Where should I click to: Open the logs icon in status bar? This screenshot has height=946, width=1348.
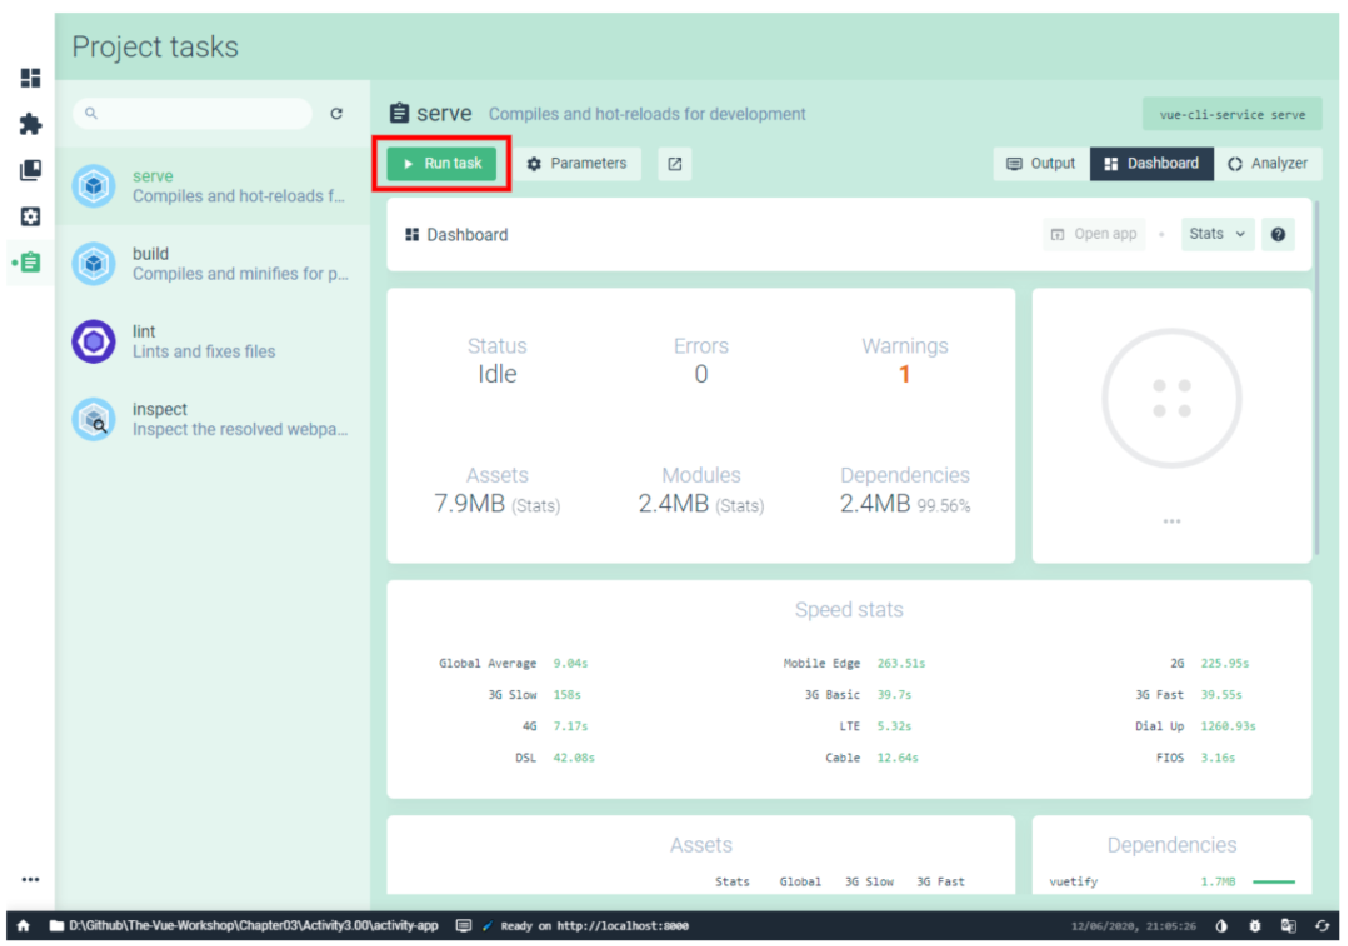click(463, 926)
